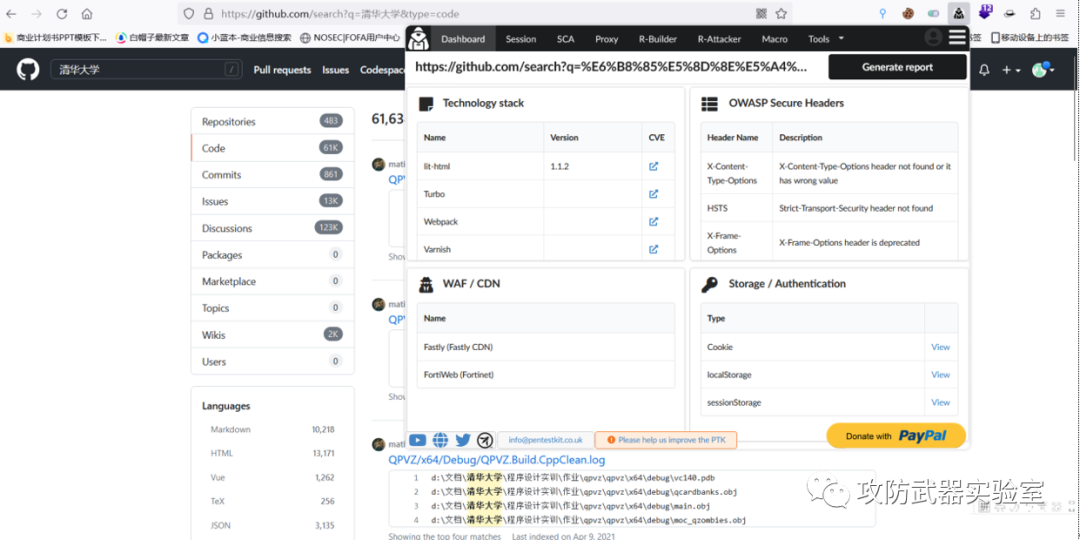The height and width of the screenshot is (540, 1080).
Task: Reload the page with the refresh icon
Action: (x=61, y=14)
